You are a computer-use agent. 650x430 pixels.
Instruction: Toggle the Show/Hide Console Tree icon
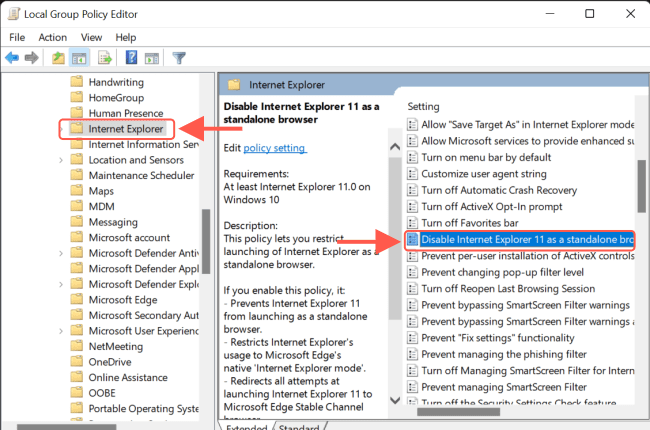coord(80,58)
